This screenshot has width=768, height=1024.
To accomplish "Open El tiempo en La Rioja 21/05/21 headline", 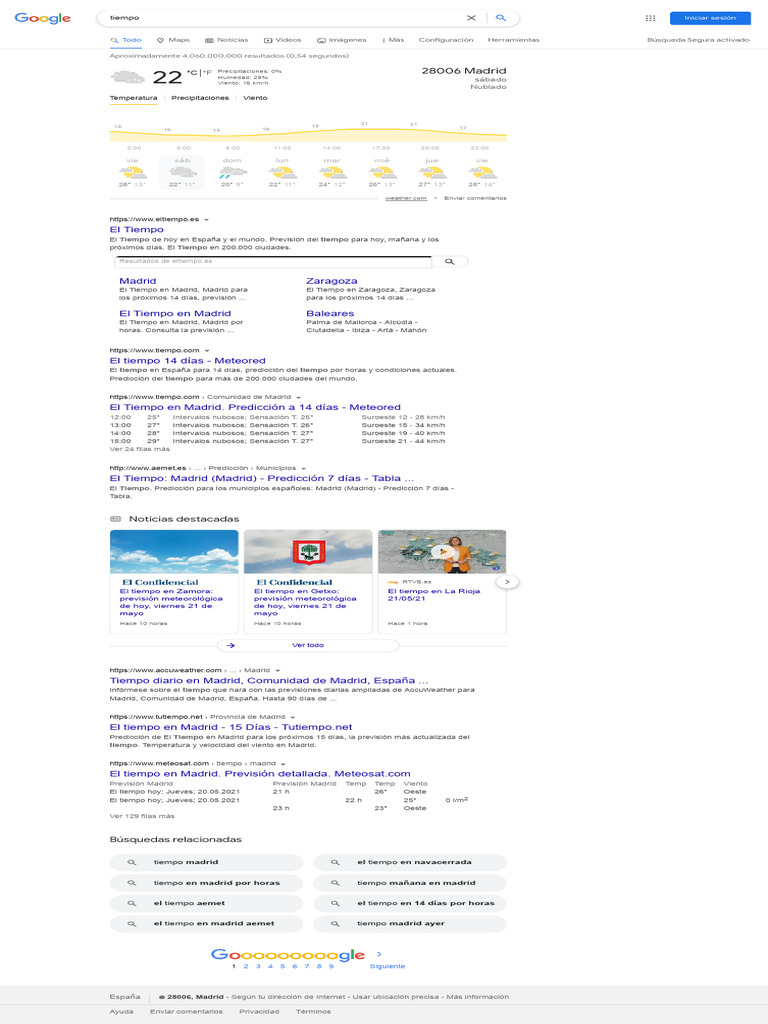I will (434, 594).
